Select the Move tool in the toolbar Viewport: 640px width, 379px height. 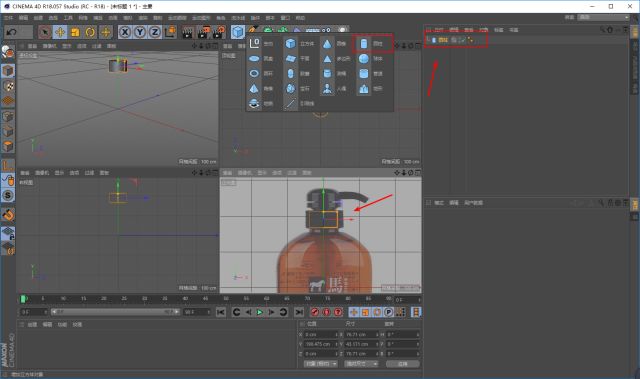click(x=60, y=32)
